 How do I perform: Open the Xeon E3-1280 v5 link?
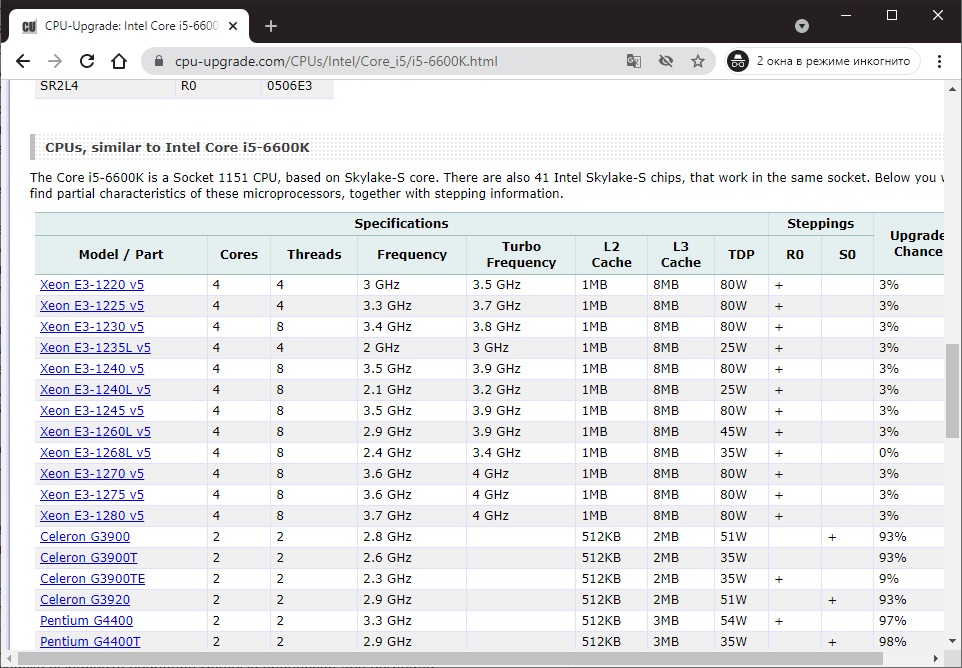tap(92, 516)
